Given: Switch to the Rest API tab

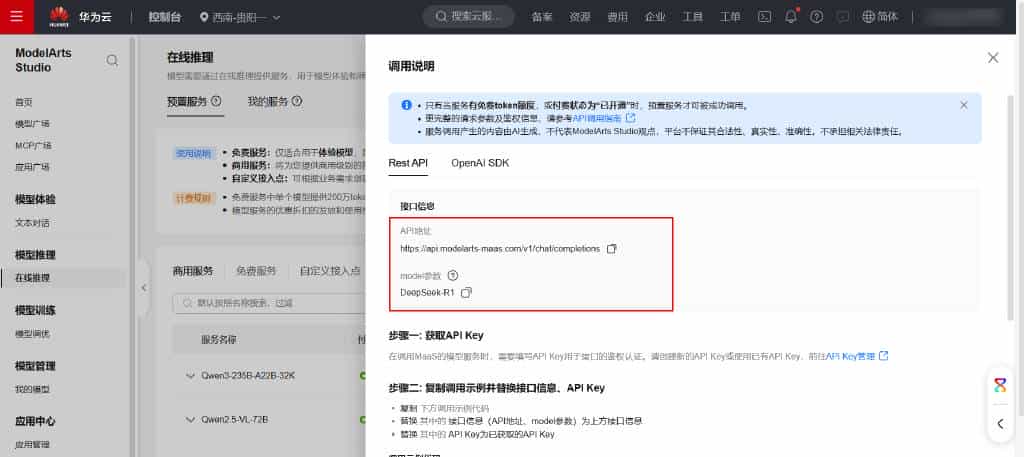Looking at the screenshot, I should 408,163.
